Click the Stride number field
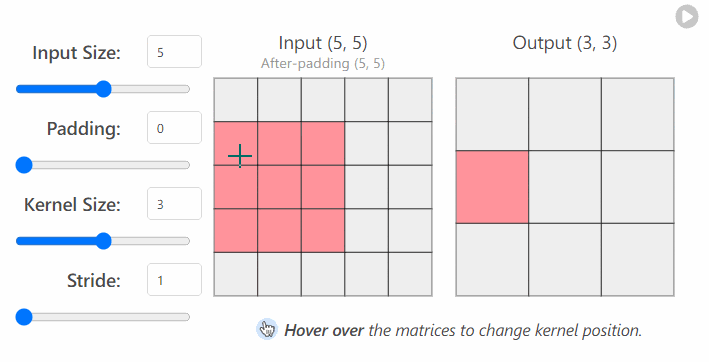Viewport: 709px width, 362px height. 174,279
